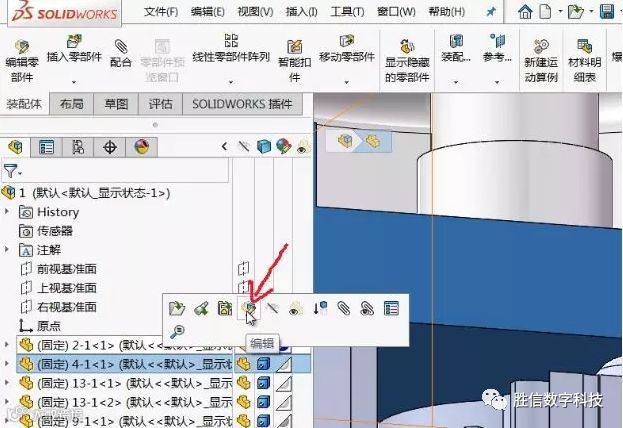Select the root assembly node 1 (默认)

tap(95, 193)
